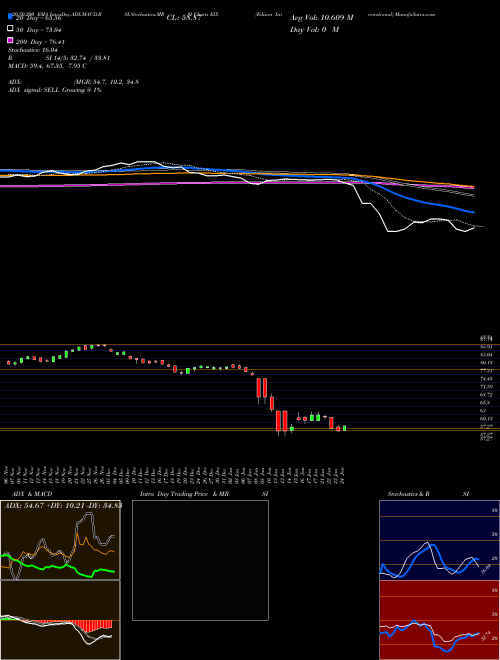500x660 pixels.
Task: Click the magenta 200 Day EMA legend swatch
Action: coord(11,40)
